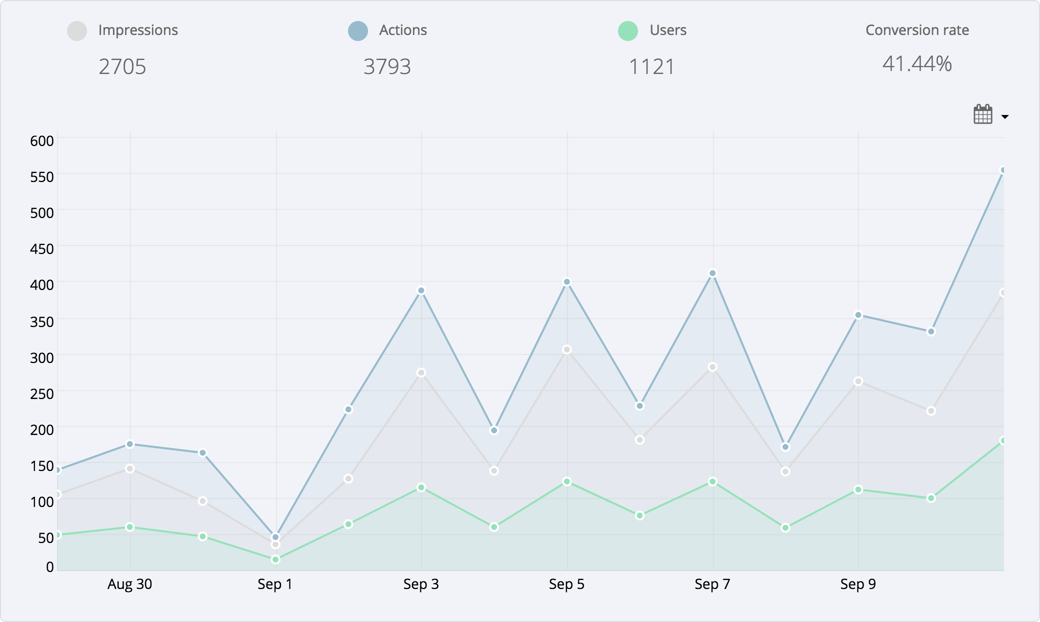
Task: Click the Actions legend label
Action: [403, 30]
